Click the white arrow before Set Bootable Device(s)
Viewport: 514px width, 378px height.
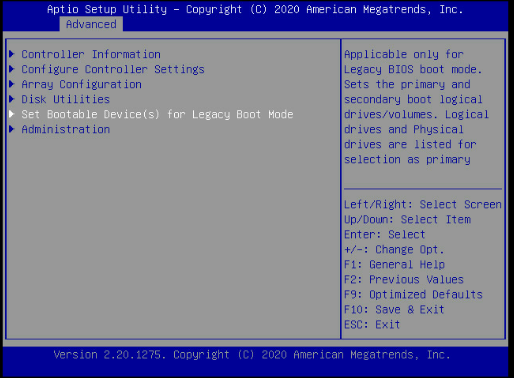coord(12,114)
